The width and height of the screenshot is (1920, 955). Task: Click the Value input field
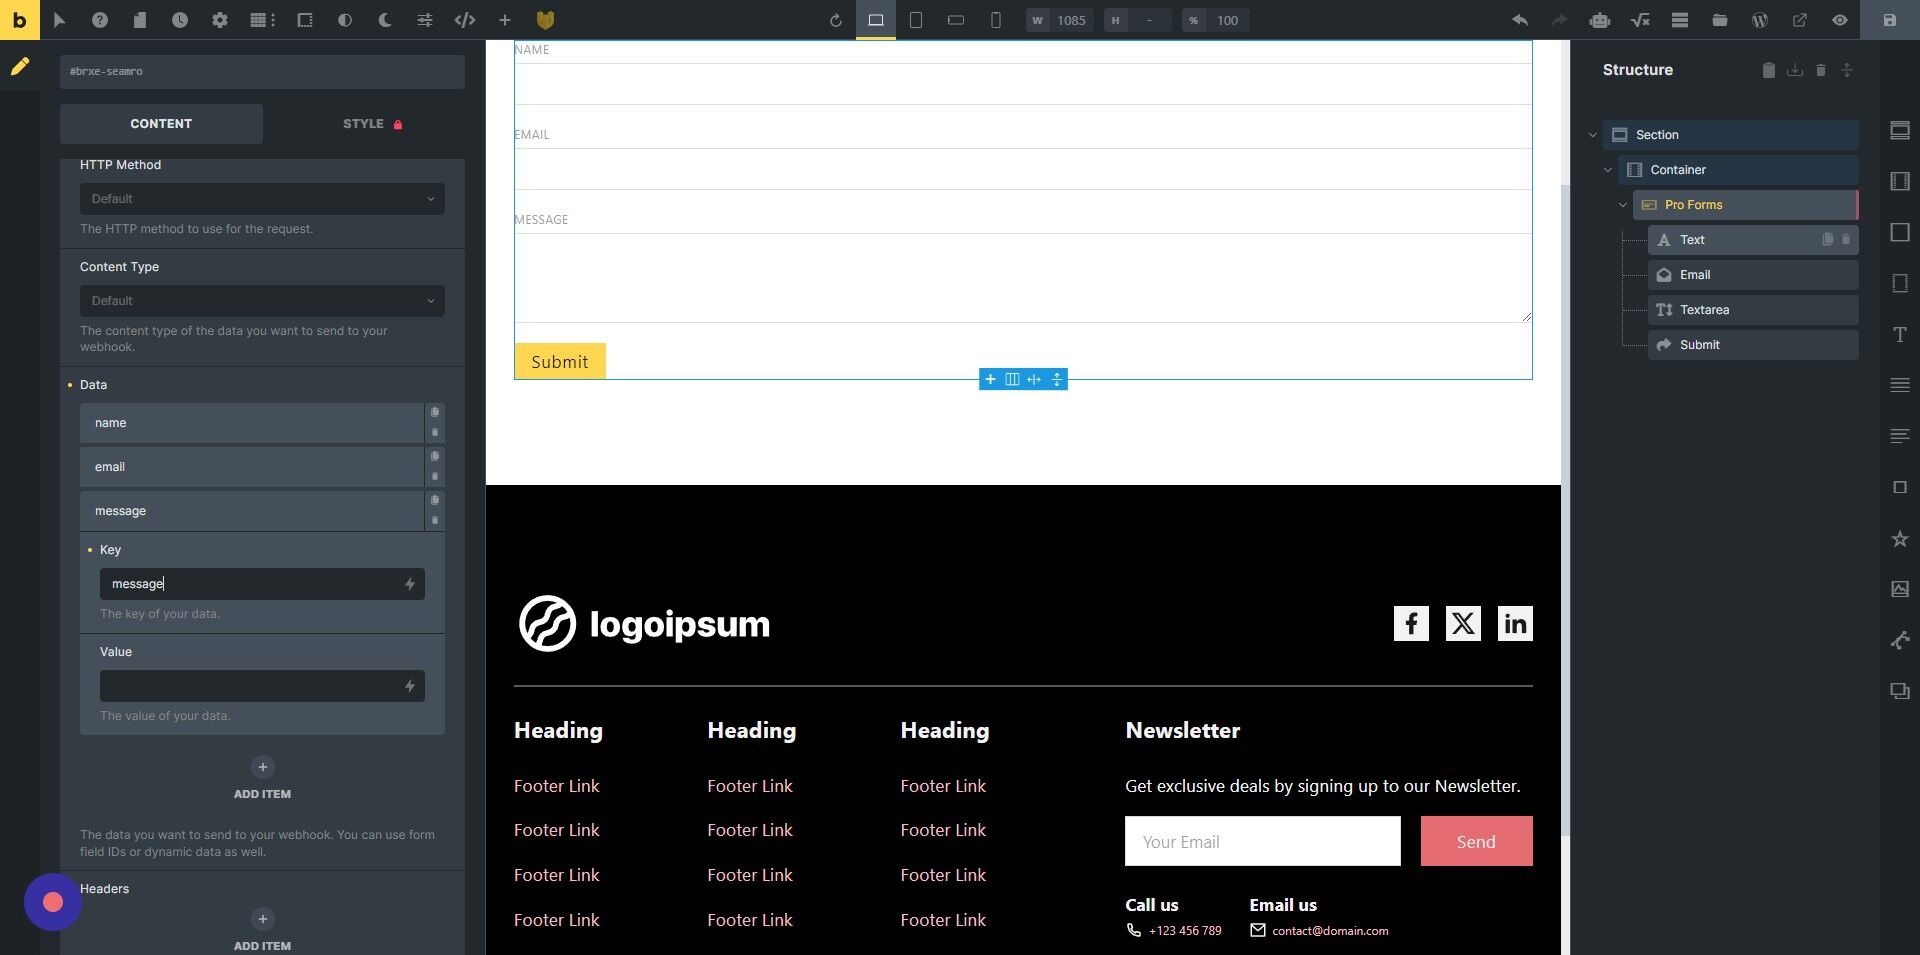point(262,686)
